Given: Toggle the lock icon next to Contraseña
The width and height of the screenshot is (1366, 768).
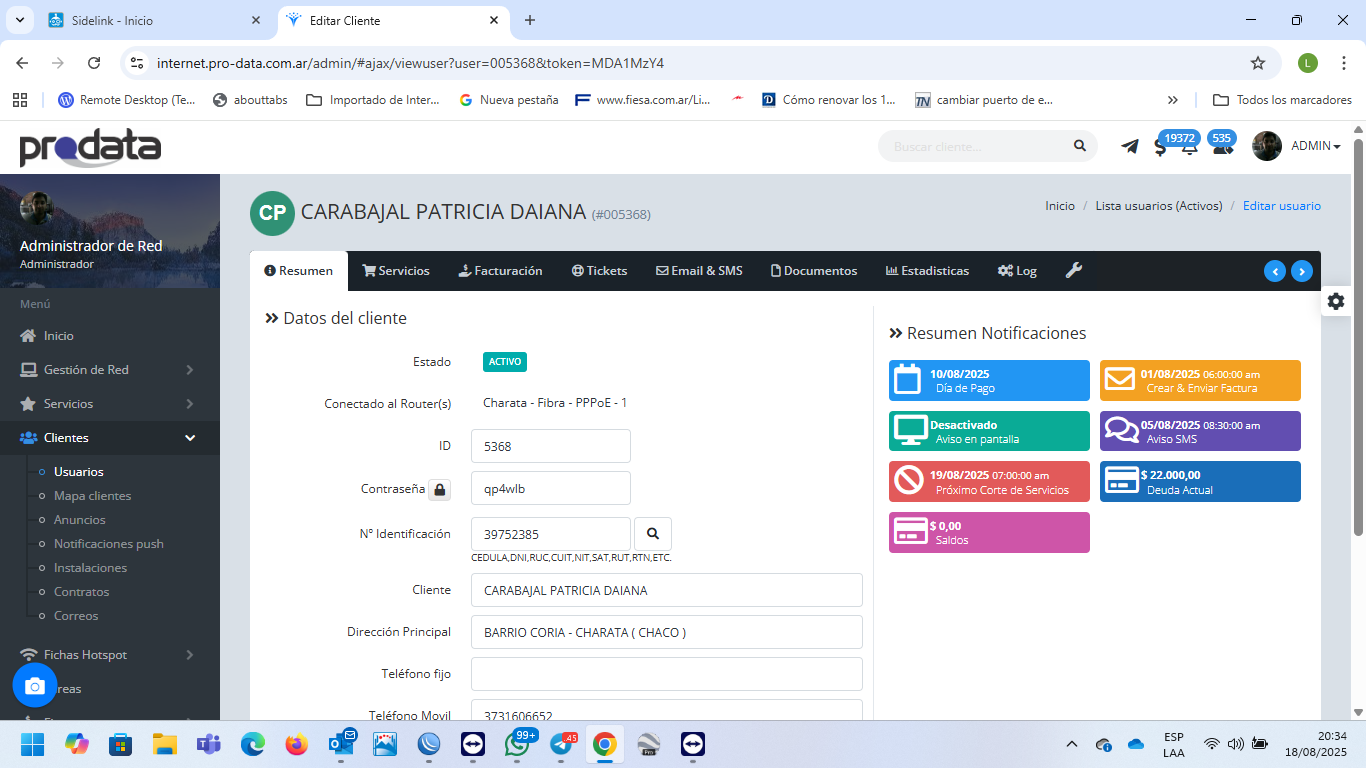Looking at the screenshot, I should point(440,490).
